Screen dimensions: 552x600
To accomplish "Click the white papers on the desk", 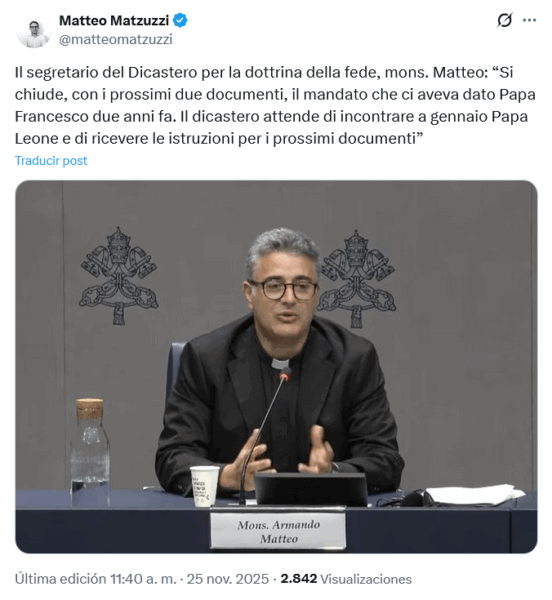I will pos(475,494).
